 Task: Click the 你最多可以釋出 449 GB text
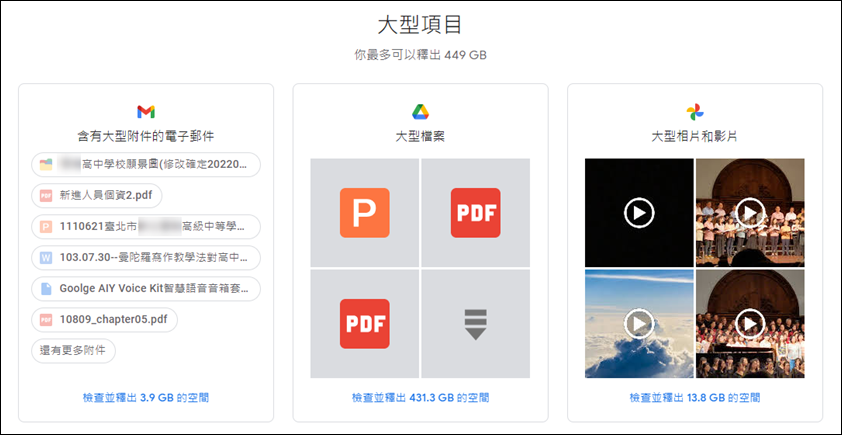tap(420, 55)
